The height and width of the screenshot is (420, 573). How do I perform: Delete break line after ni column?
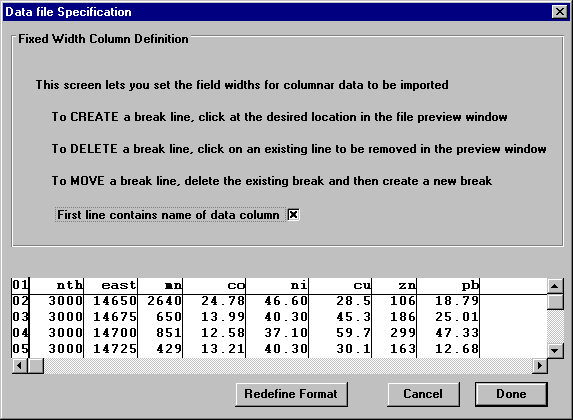308,318
